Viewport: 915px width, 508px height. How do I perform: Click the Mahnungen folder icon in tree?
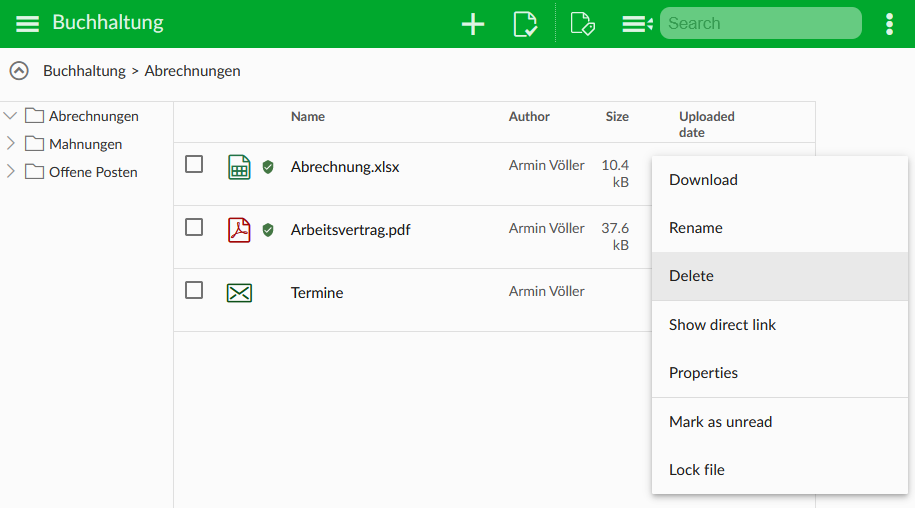[x=34, y=143]
